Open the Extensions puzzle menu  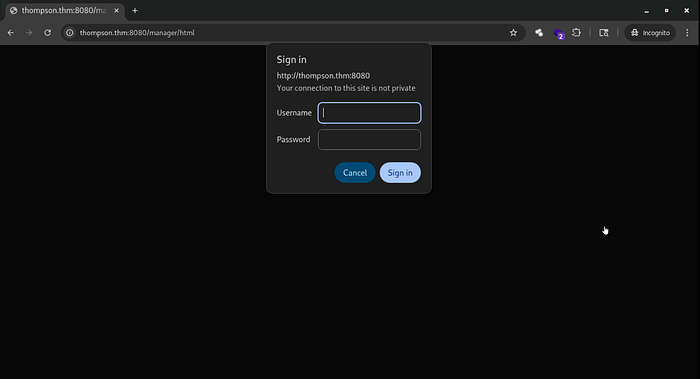576,33
